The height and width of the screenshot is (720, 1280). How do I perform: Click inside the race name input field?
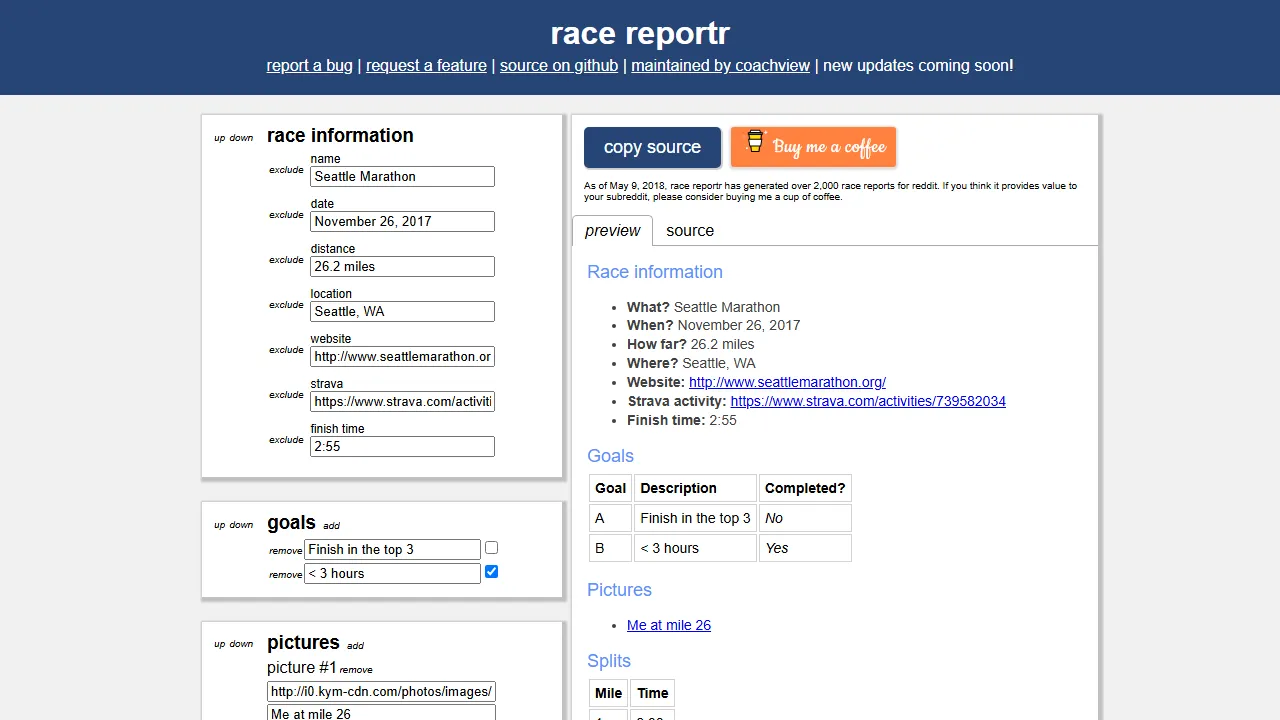coord(402,176)
